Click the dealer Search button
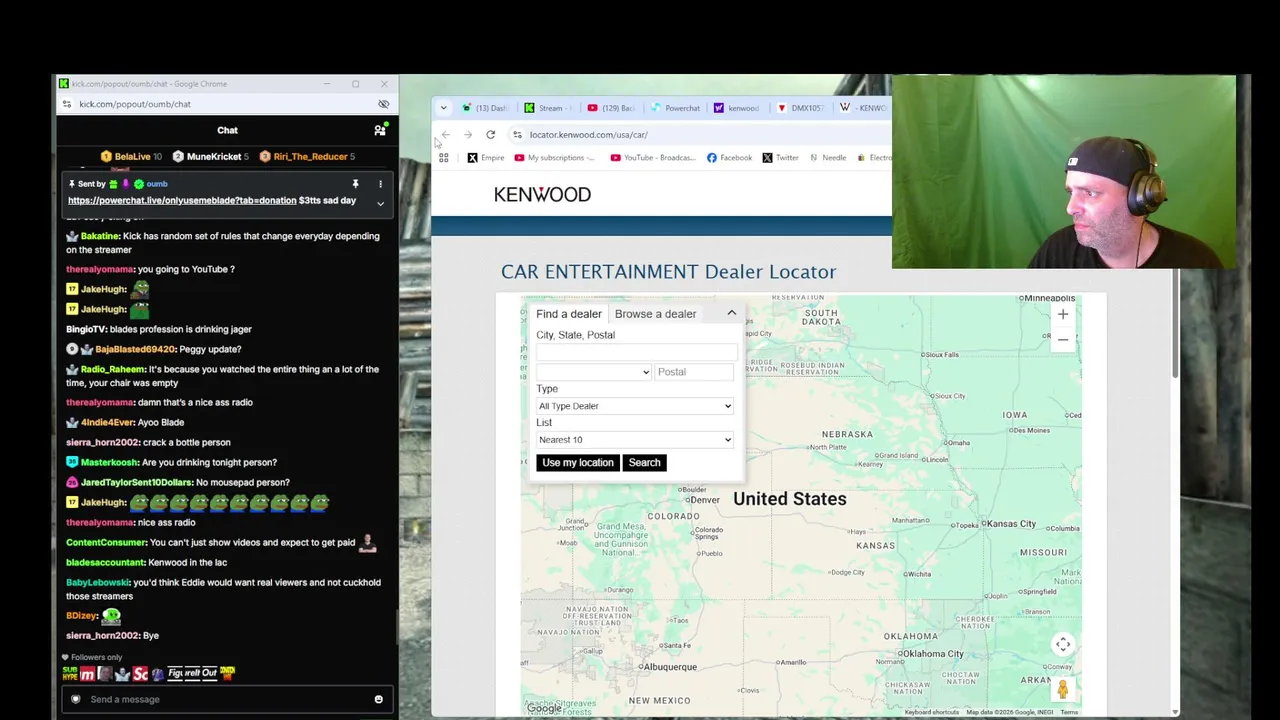1280x720 pixels. [x=644, y=463]
